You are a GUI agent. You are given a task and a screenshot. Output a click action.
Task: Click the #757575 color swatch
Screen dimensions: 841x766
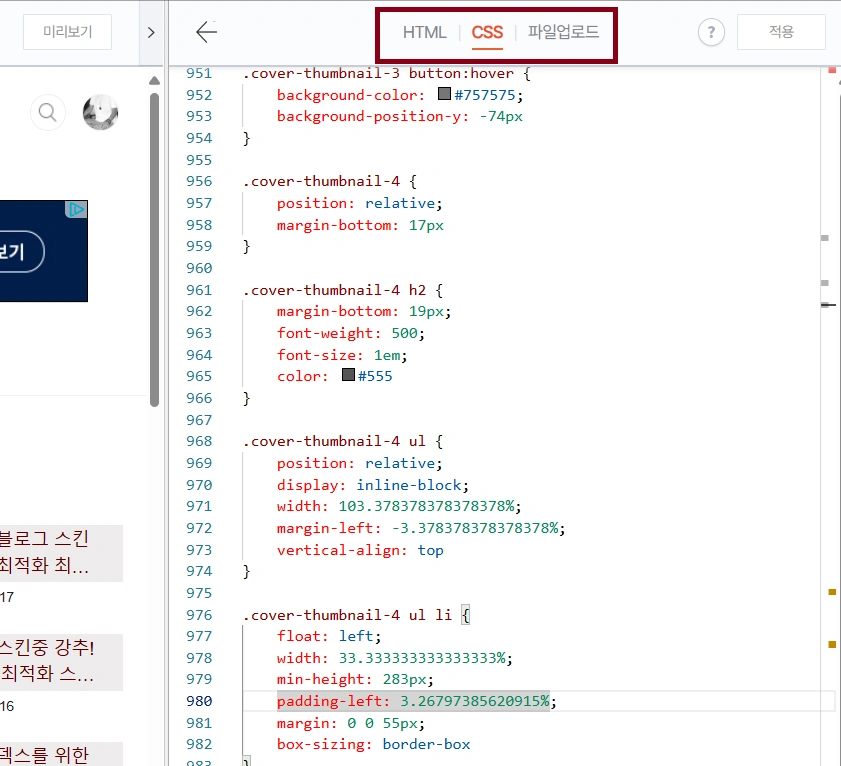444,95
